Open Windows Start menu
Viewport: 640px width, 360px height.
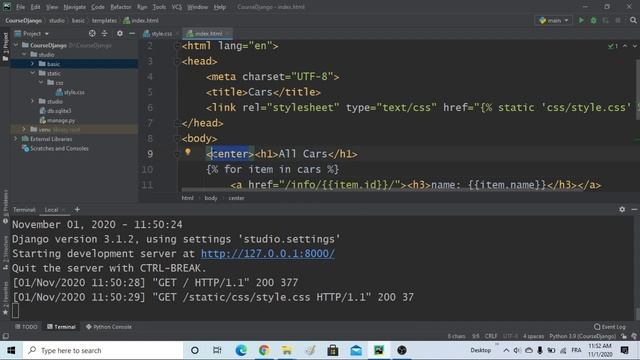(x=11, y=350)
